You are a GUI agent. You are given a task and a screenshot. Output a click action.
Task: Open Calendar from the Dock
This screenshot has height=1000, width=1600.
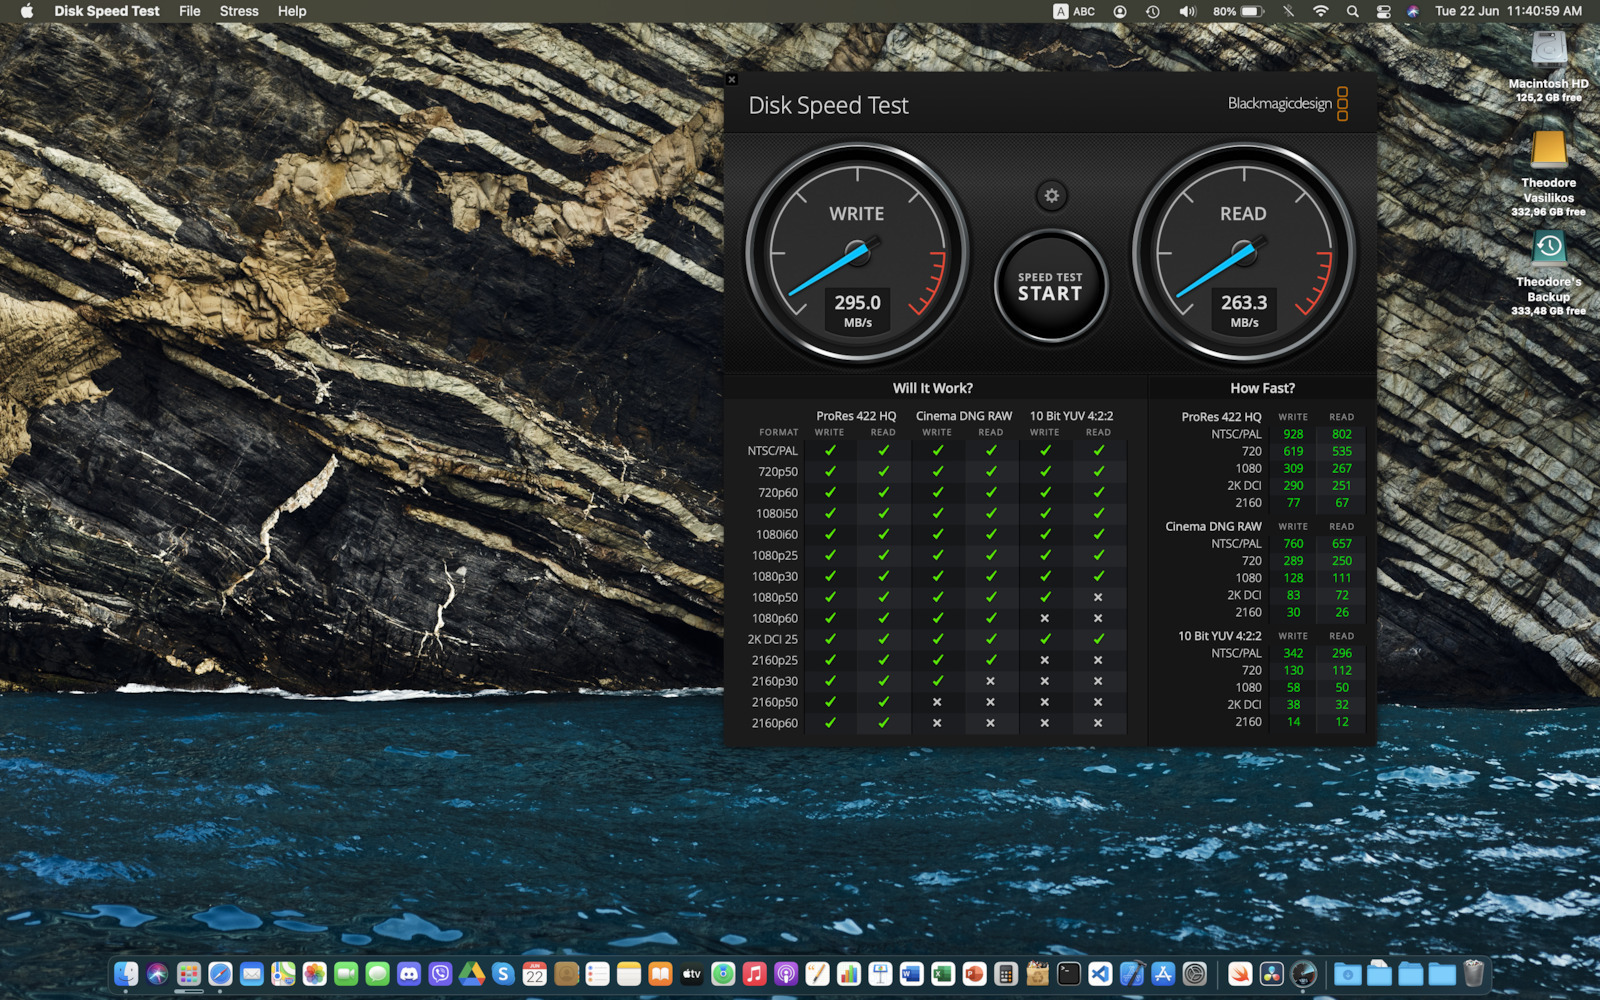(x=535, y=973)
